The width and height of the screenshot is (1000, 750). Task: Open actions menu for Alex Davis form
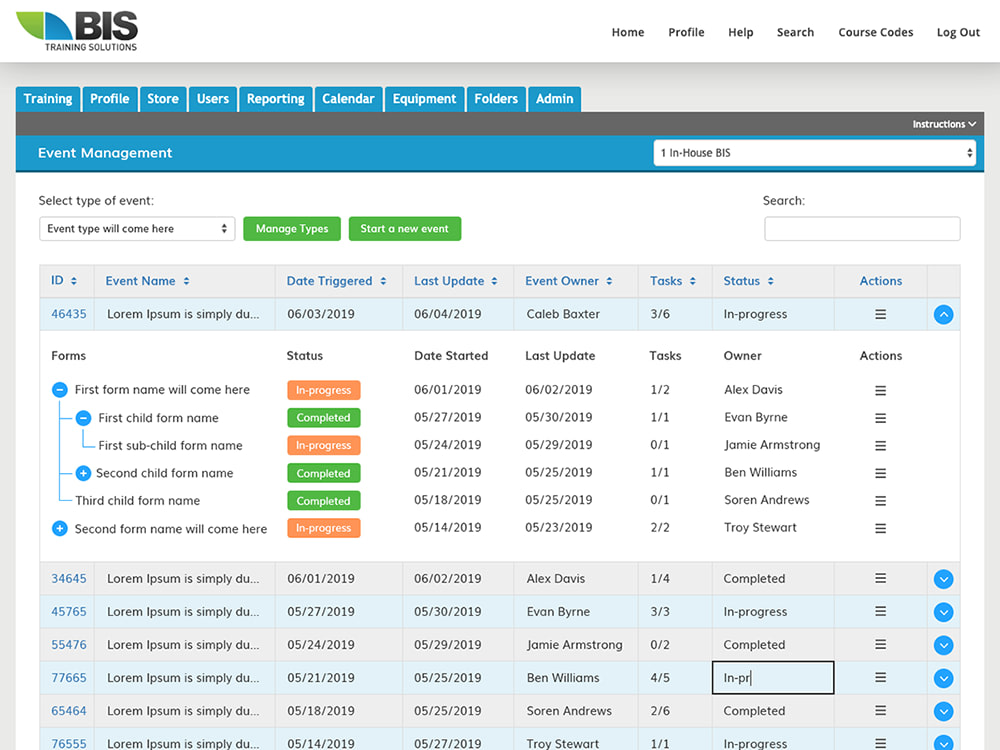pyautogui.click(x=880, y=390)
